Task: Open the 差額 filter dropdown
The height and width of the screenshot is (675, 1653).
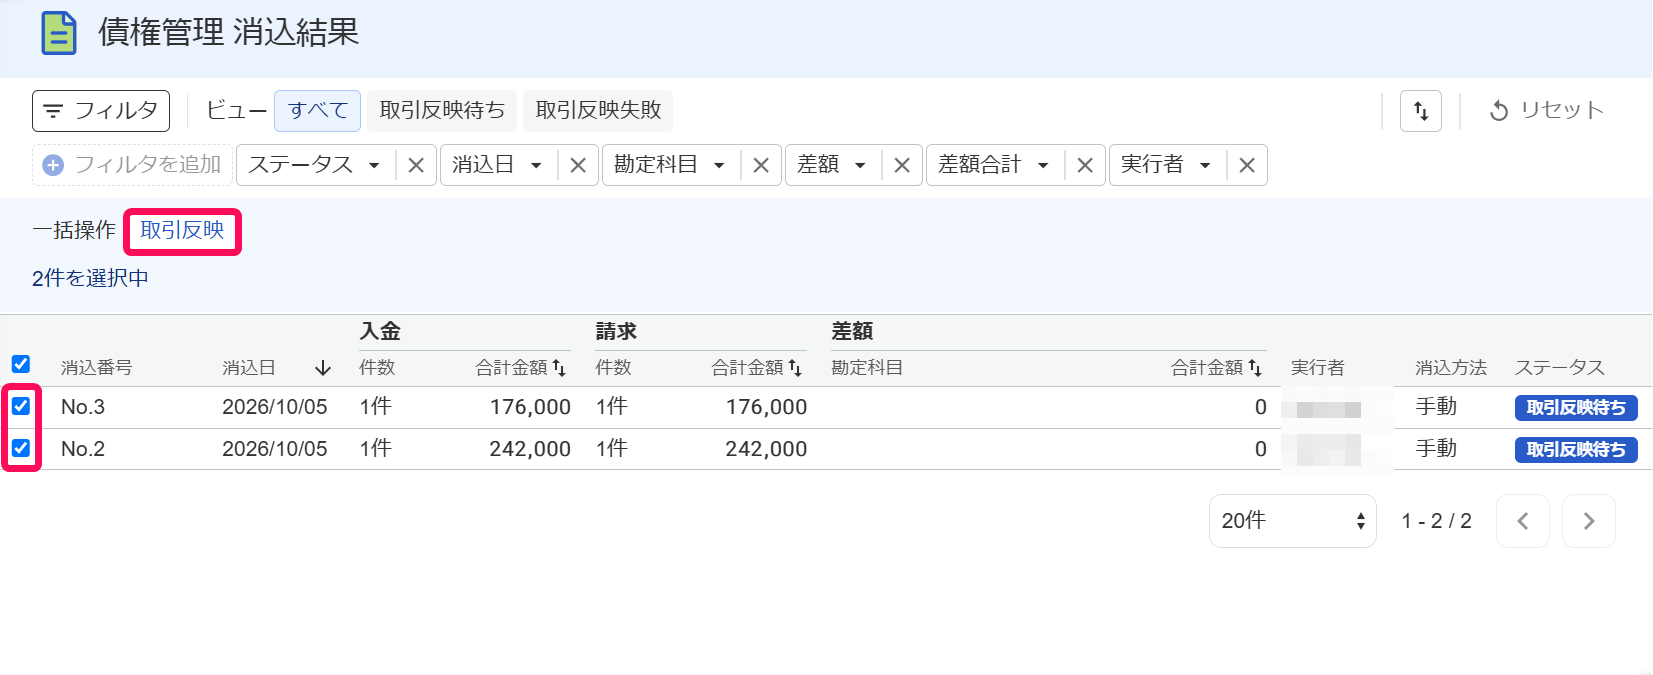Action: tap(832, 165)
